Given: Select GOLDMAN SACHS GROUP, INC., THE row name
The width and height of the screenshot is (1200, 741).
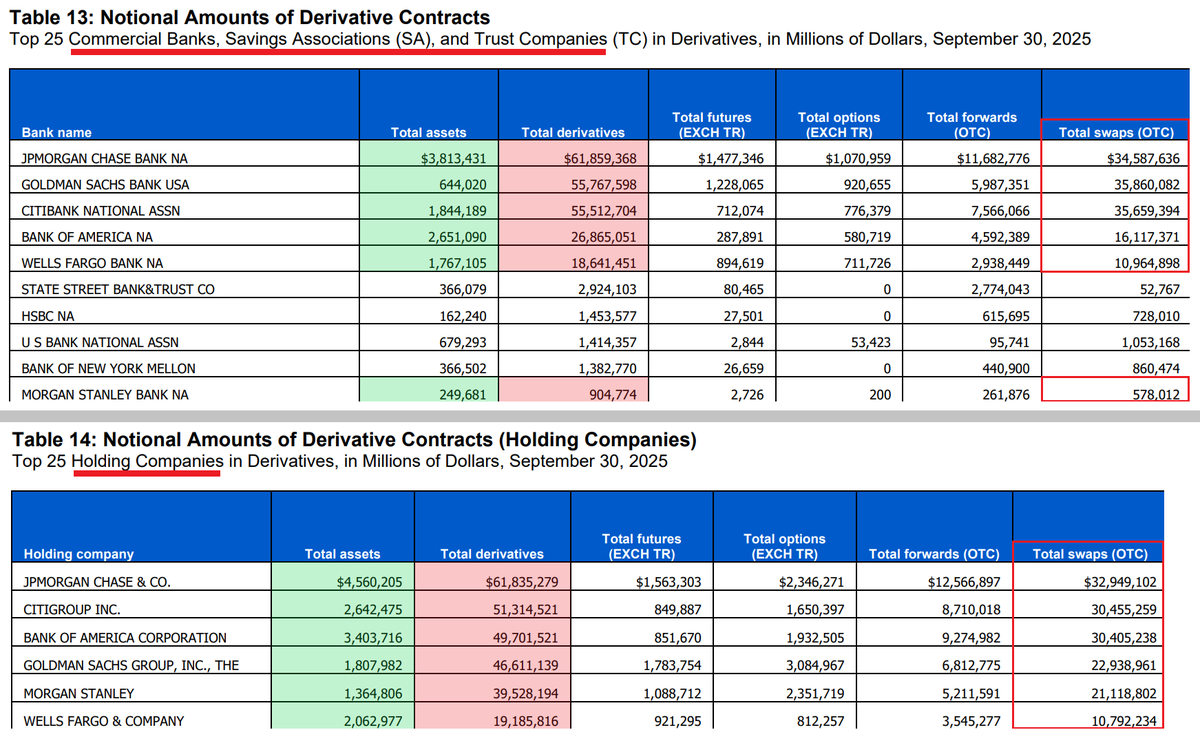Looking at the screenshot, I should pyautogui.click(x=131, y=665).
